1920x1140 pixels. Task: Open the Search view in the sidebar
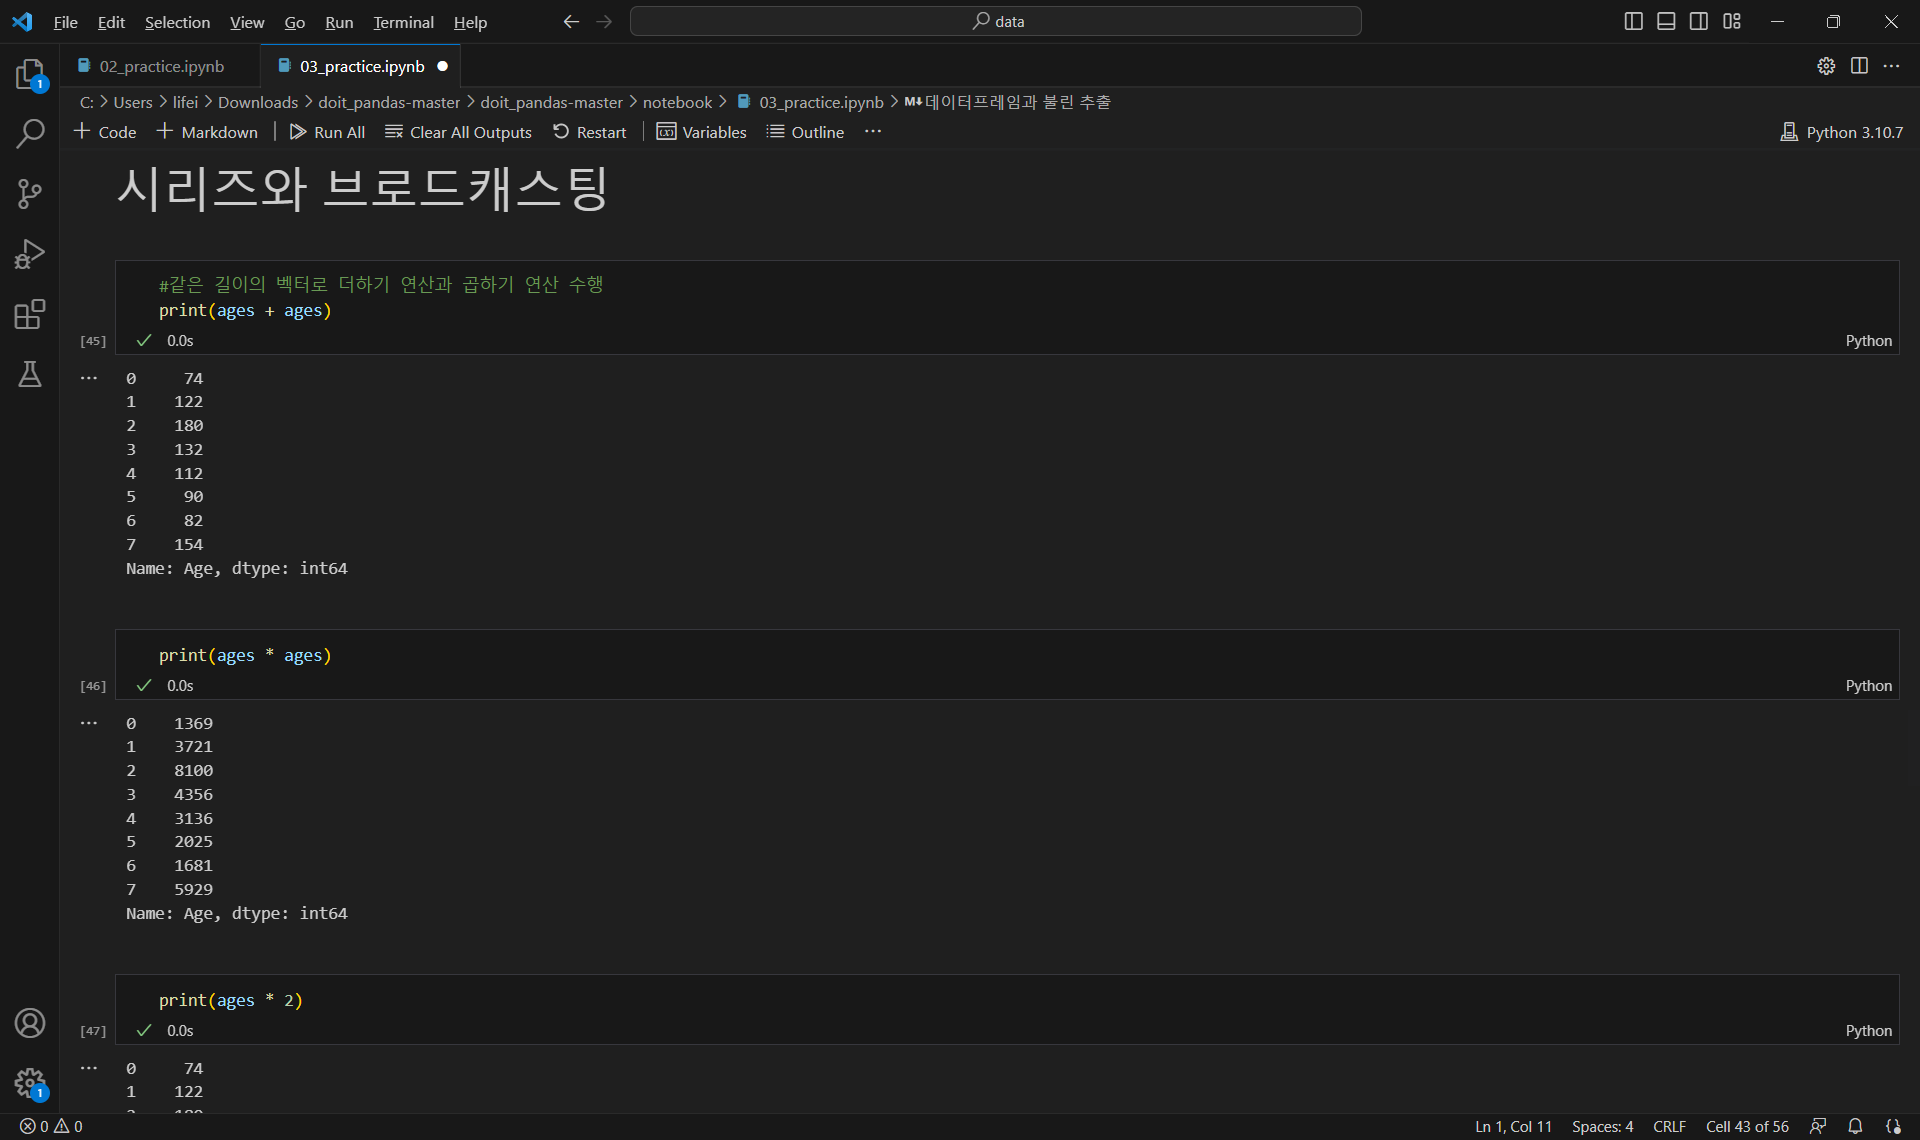(x=30, y=133)
